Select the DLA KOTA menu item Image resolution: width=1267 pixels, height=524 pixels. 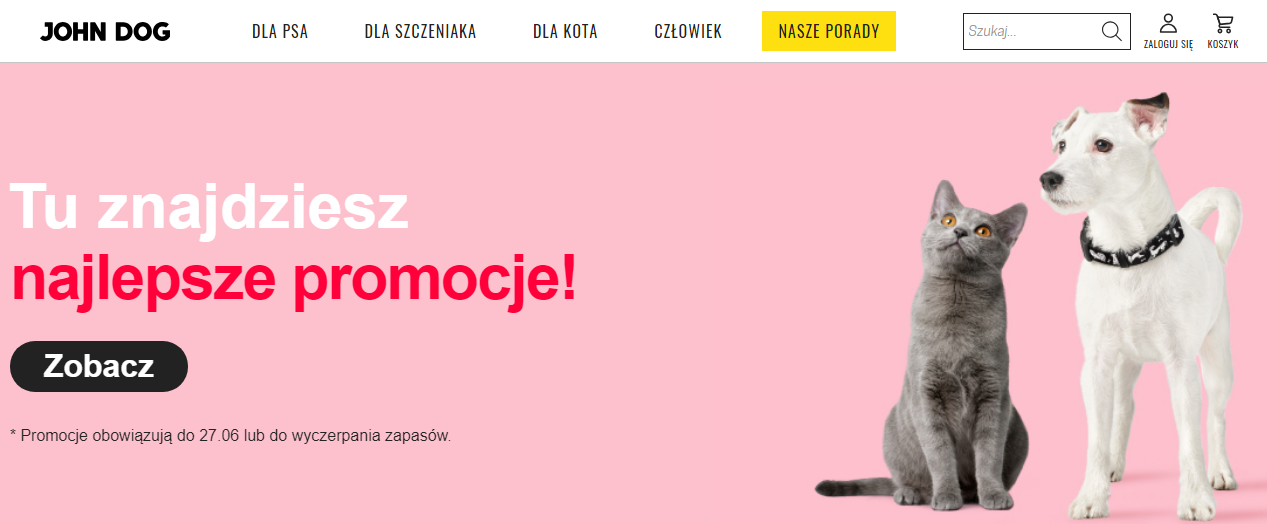[565, 32]
